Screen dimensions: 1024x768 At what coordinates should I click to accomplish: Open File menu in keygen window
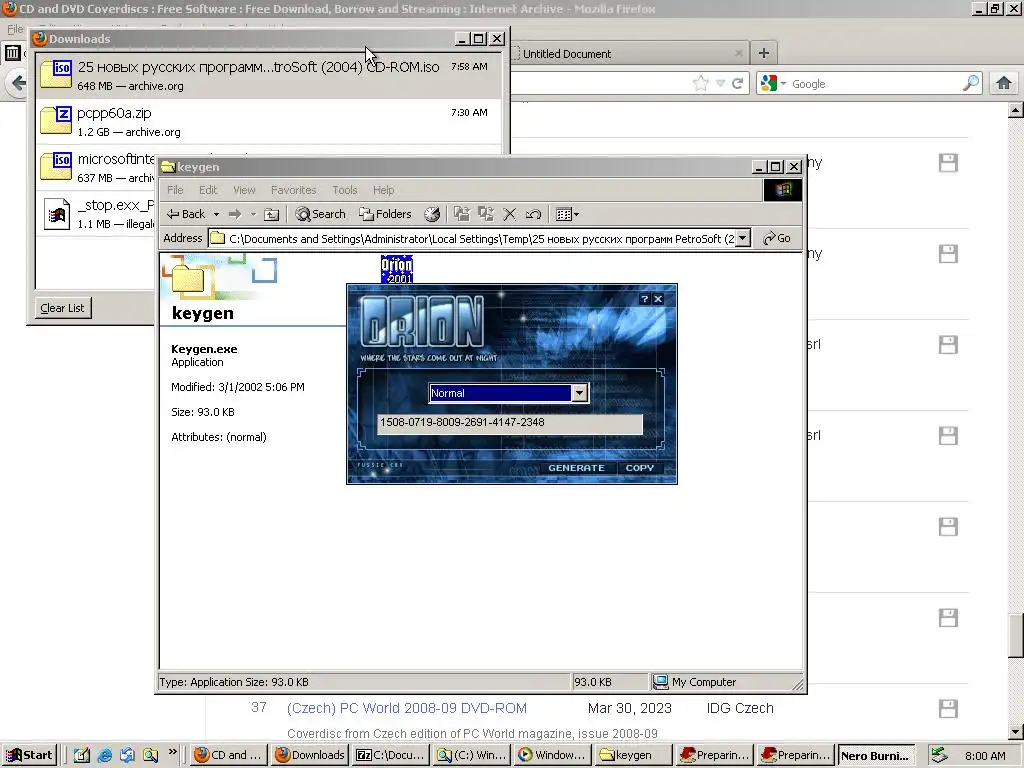(175, 190)
